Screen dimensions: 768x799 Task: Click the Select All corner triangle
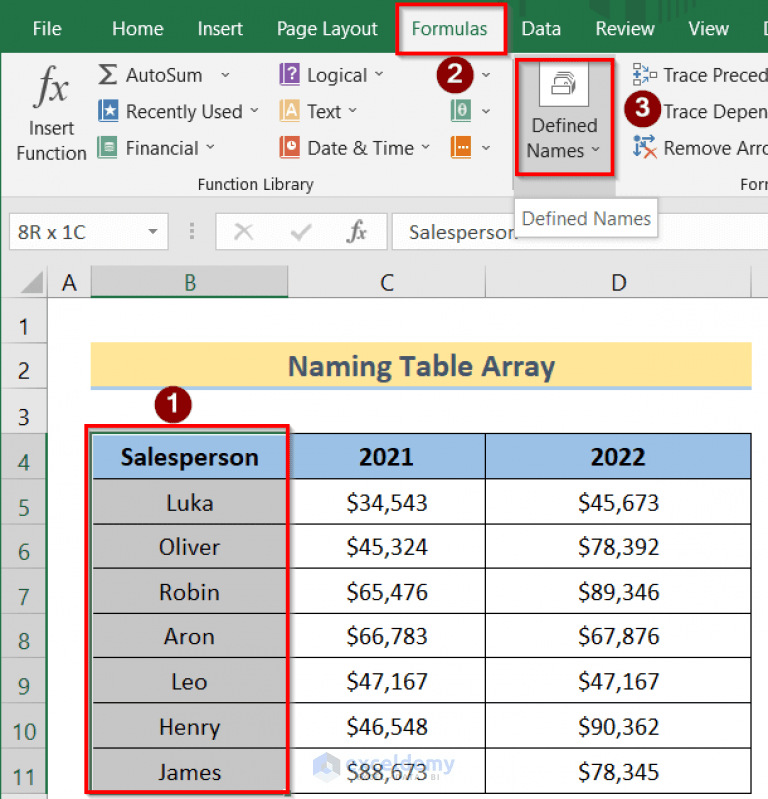click(32, 282)
